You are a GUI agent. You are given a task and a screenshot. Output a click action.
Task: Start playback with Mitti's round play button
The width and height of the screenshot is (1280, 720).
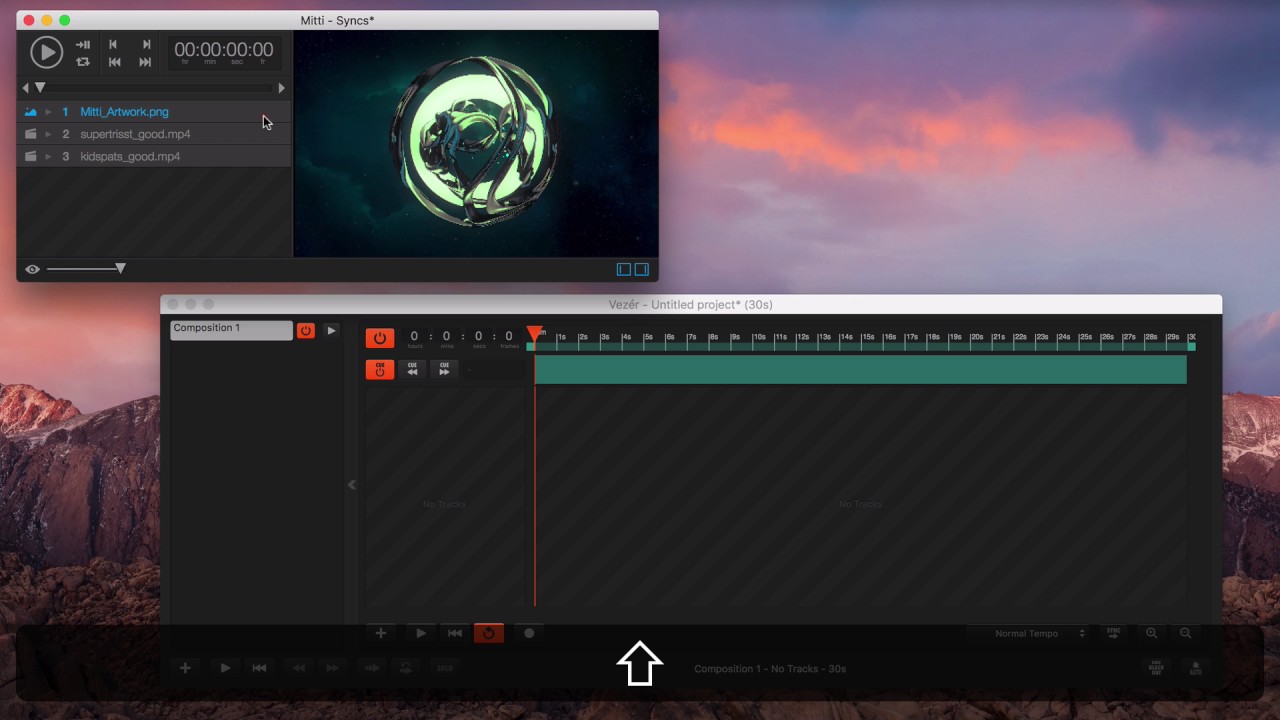click(x=46, y=52)
